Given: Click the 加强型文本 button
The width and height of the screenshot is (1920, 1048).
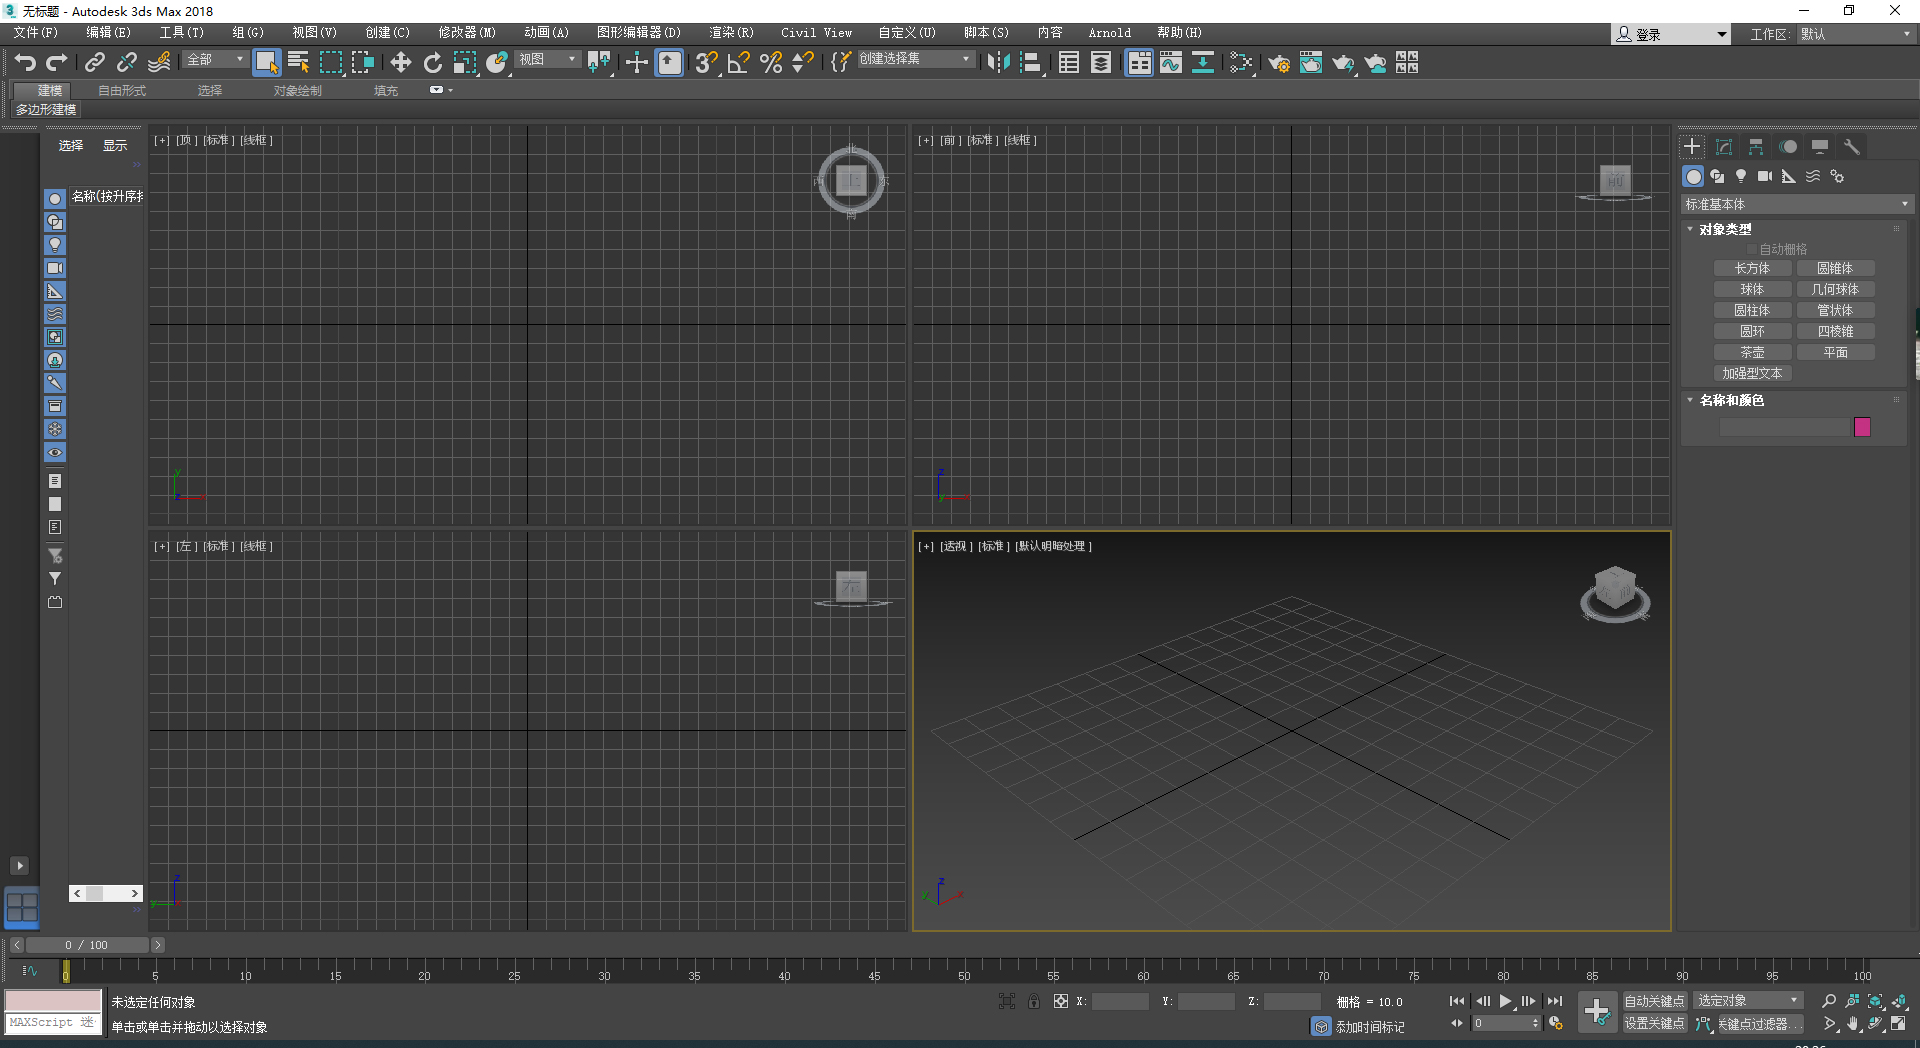Looking at the screenshot, I should tap(1752, 373).
